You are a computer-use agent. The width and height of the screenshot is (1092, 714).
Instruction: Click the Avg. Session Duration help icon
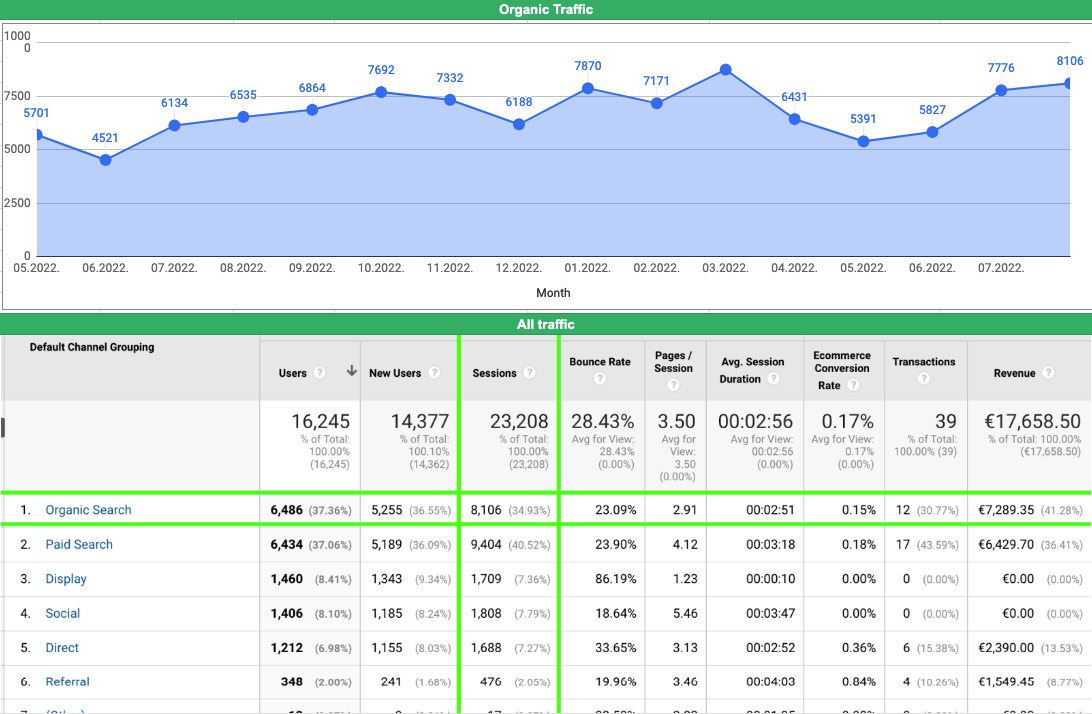[x=774, y=379]
